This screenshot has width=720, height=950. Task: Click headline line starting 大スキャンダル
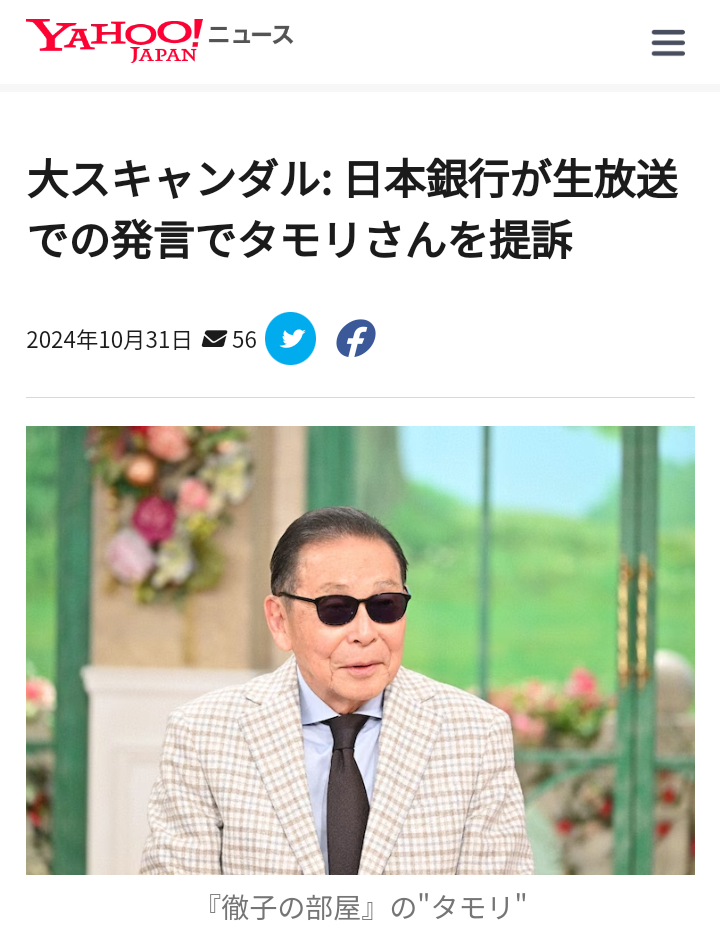pos(352,179)
